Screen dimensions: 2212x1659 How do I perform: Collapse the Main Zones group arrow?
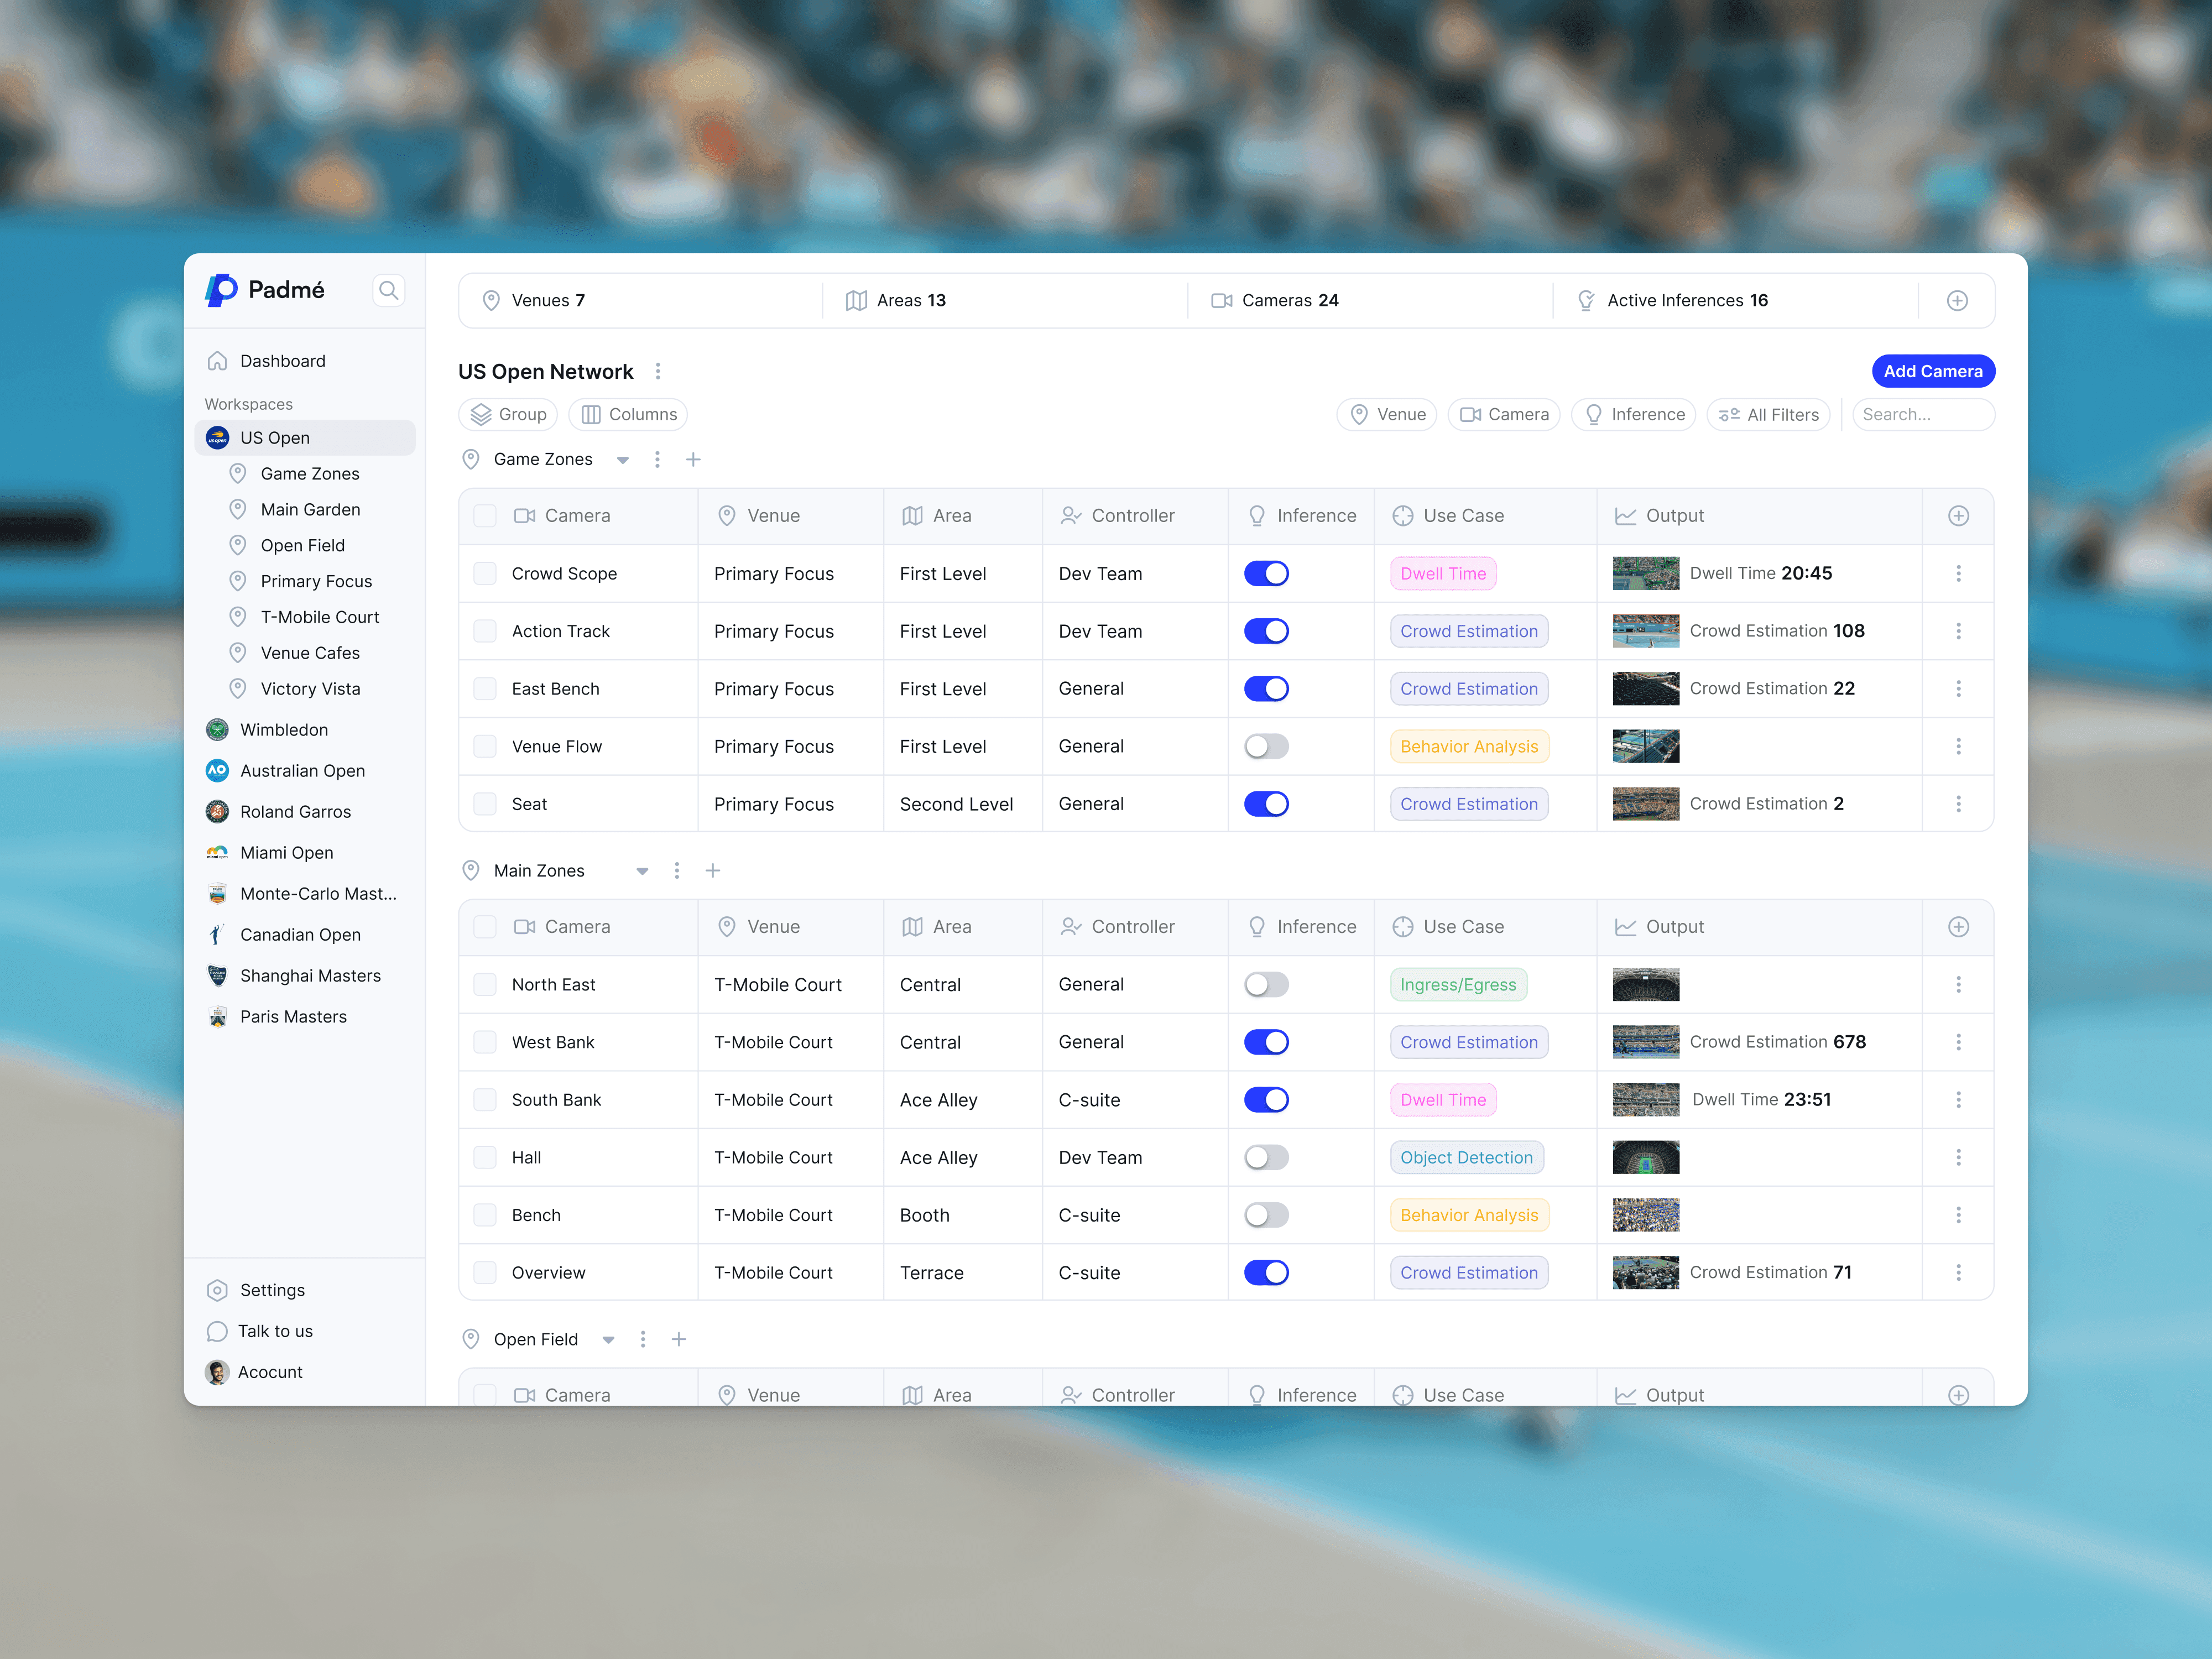642,872
